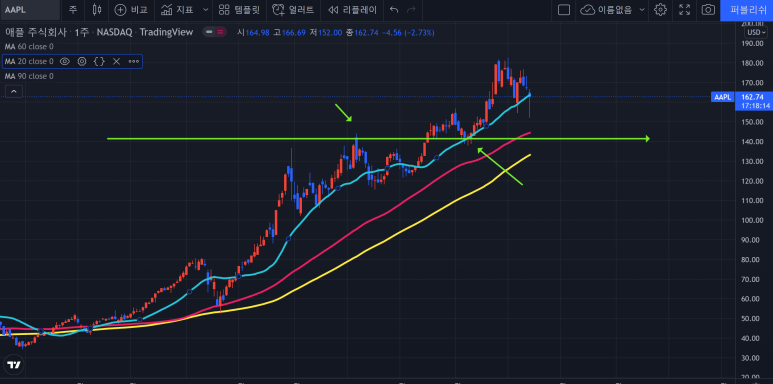Viewport: 773px width, 384px height.
Task: Open chart settings gear in top toolbar
Action: pyautogui.click(x=661, y=9)
